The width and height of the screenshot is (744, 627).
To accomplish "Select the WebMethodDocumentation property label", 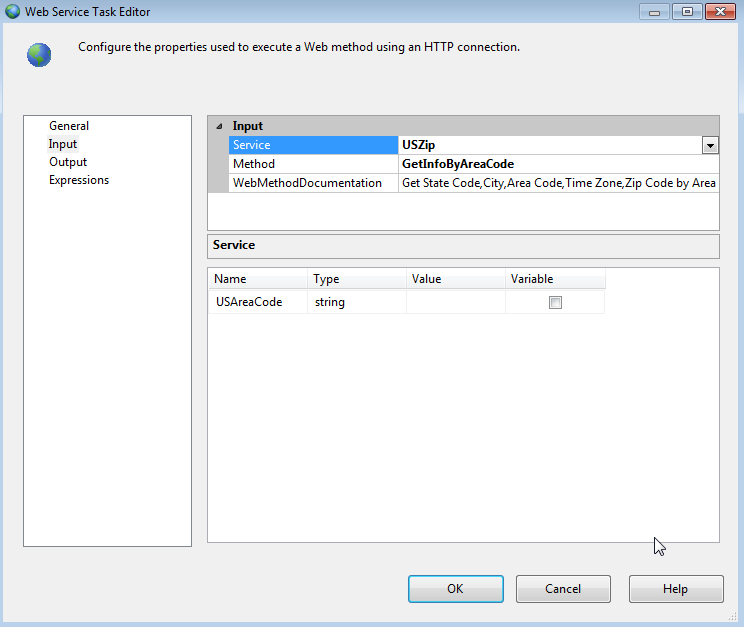I will (313, 183).
